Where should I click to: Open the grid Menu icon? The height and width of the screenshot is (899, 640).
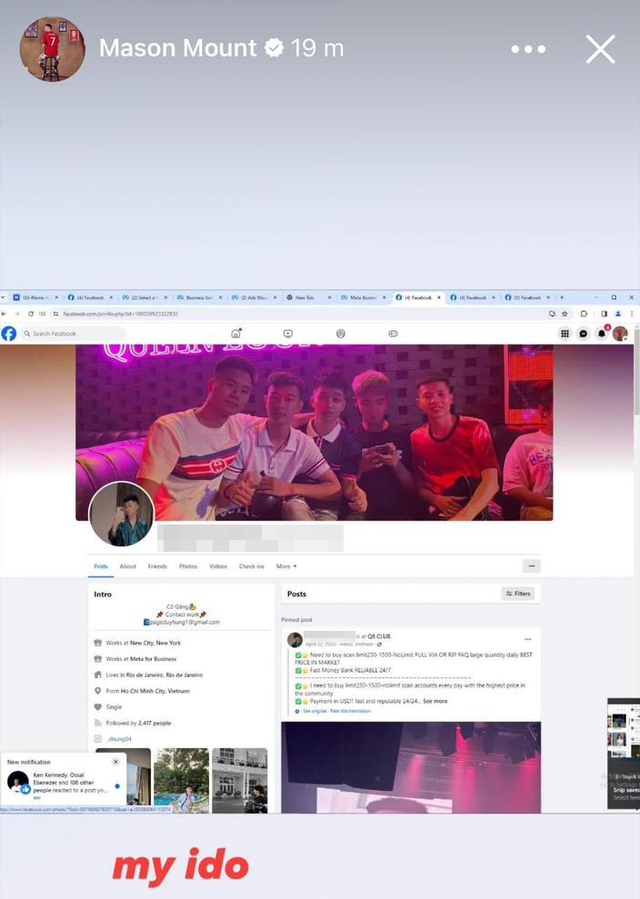(x=565, y=333)
